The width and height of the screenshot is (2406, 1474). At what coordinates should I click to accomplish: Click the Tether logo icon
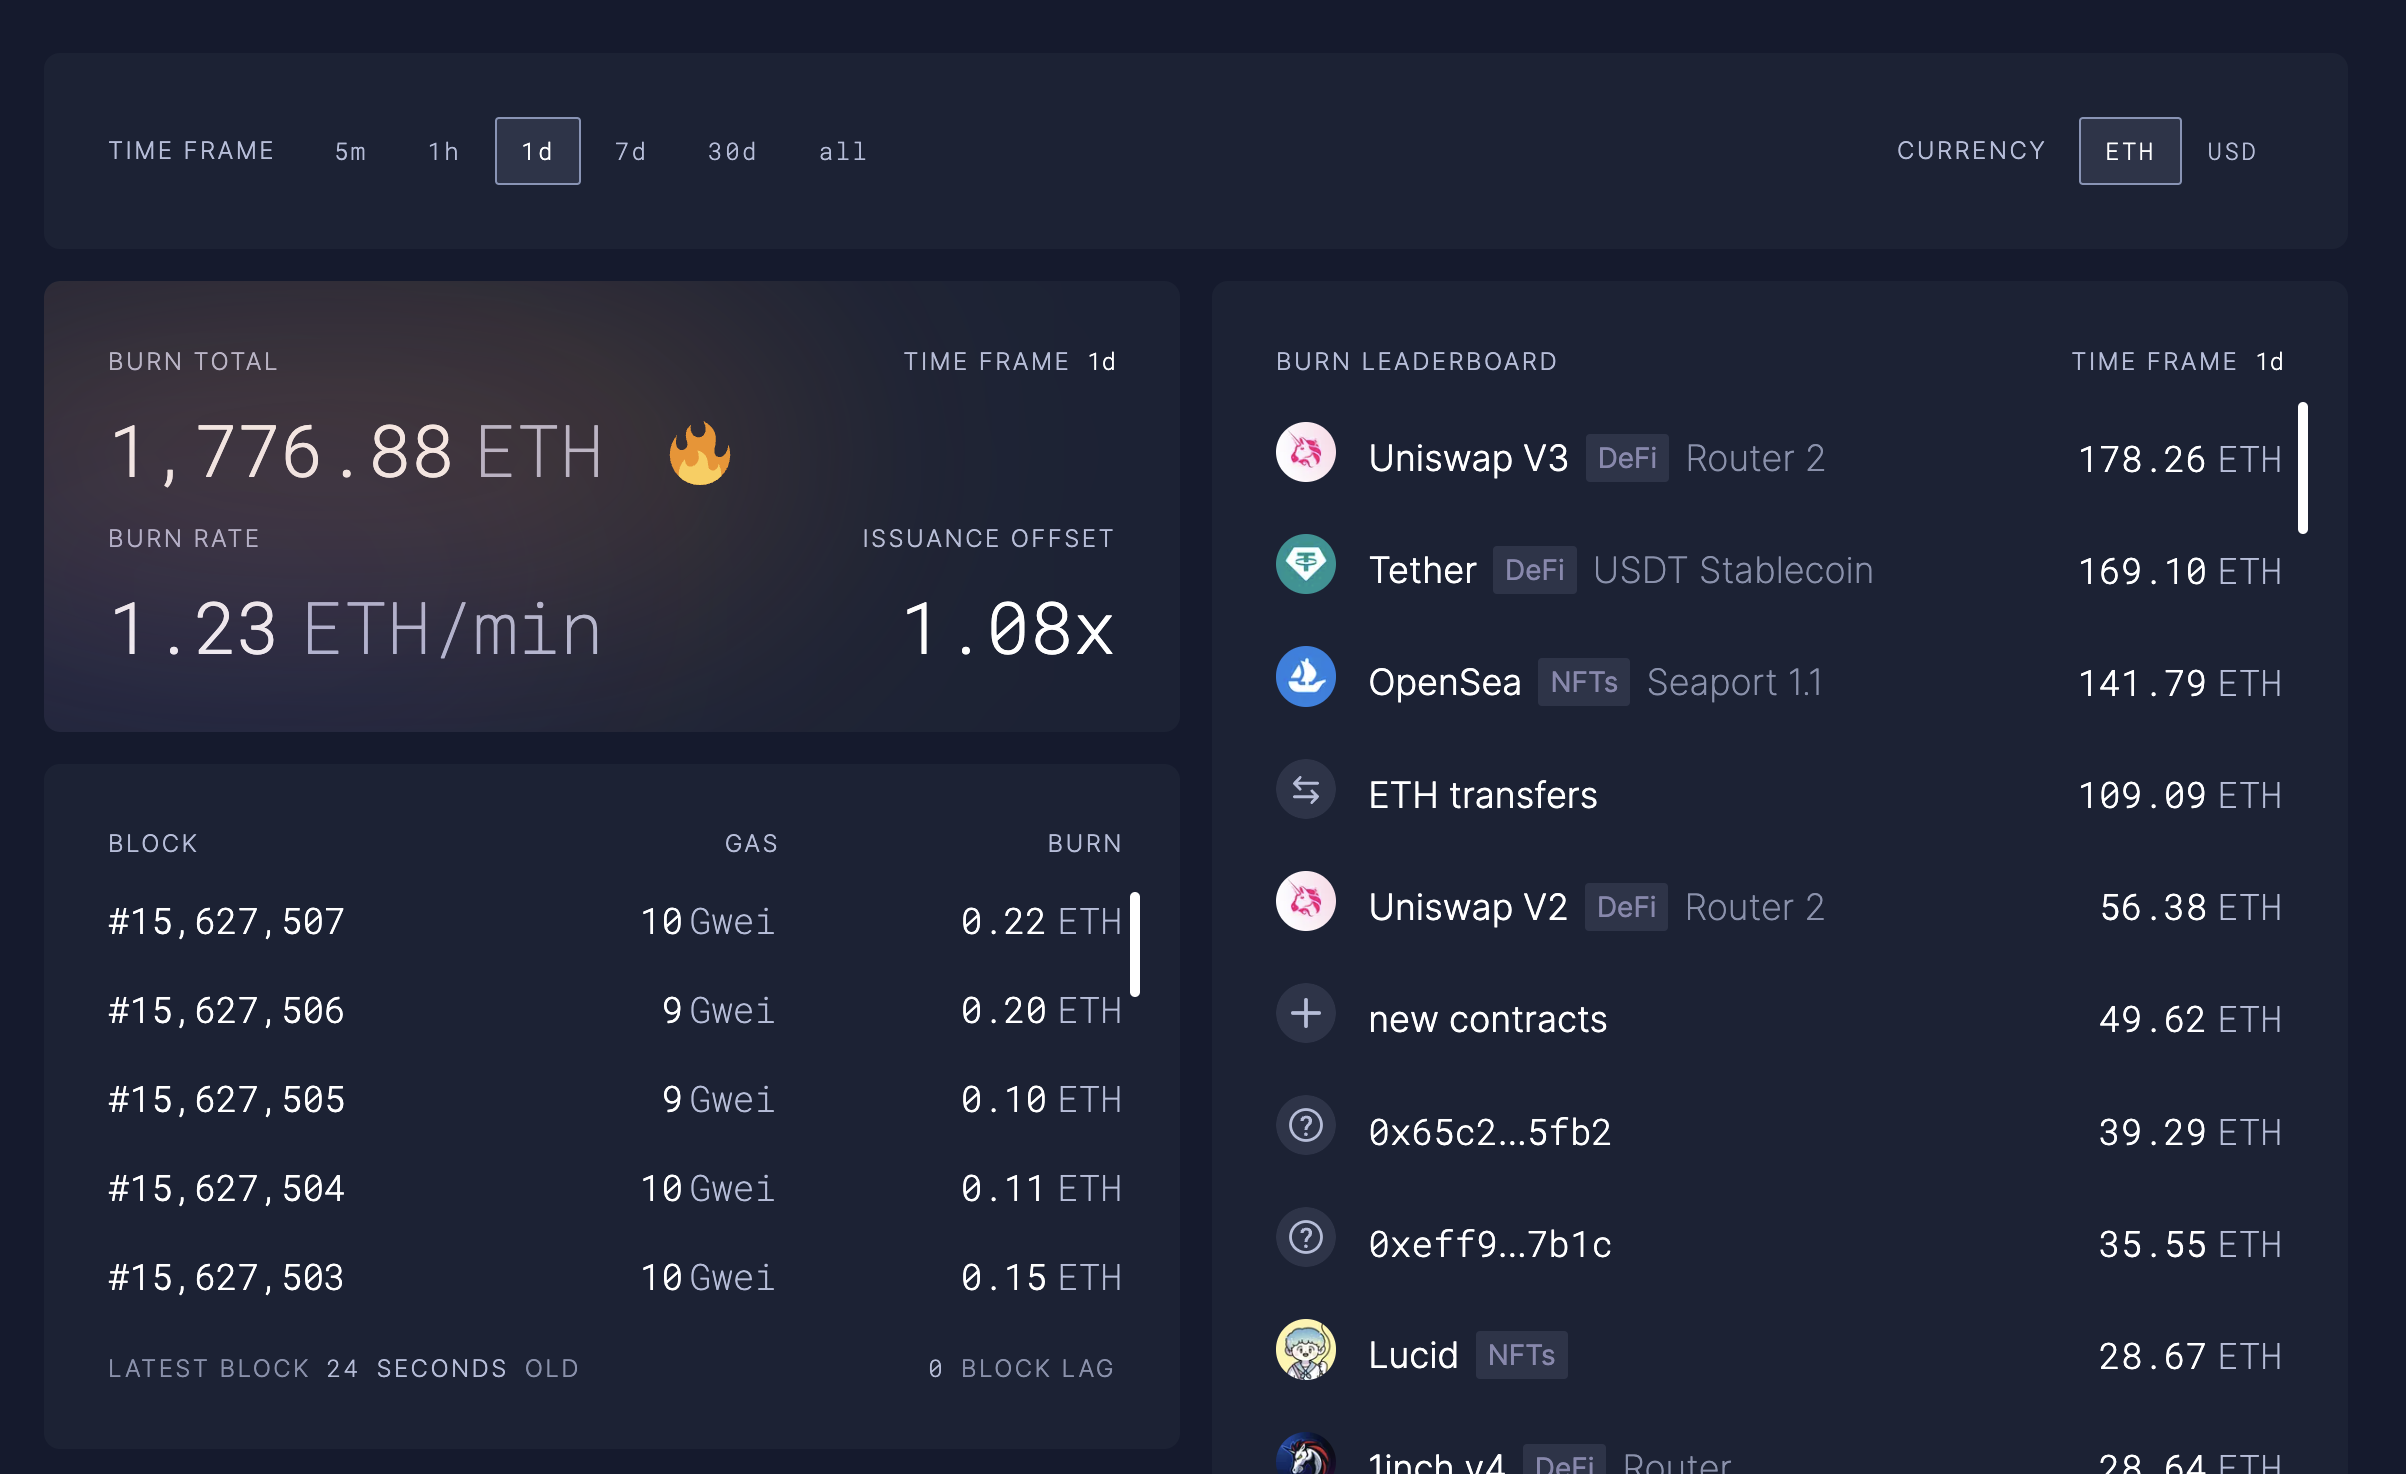(1305, 566)
